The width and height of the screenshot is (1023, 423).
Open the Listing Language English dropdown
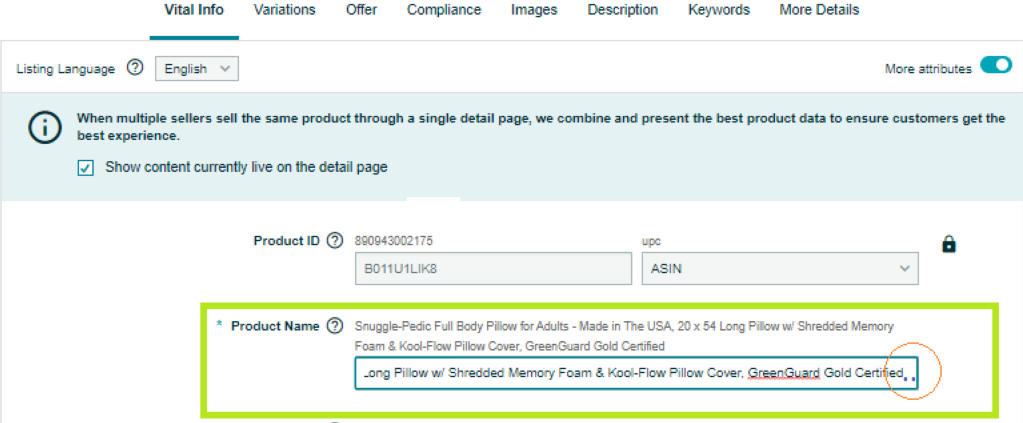pos(197,69)
